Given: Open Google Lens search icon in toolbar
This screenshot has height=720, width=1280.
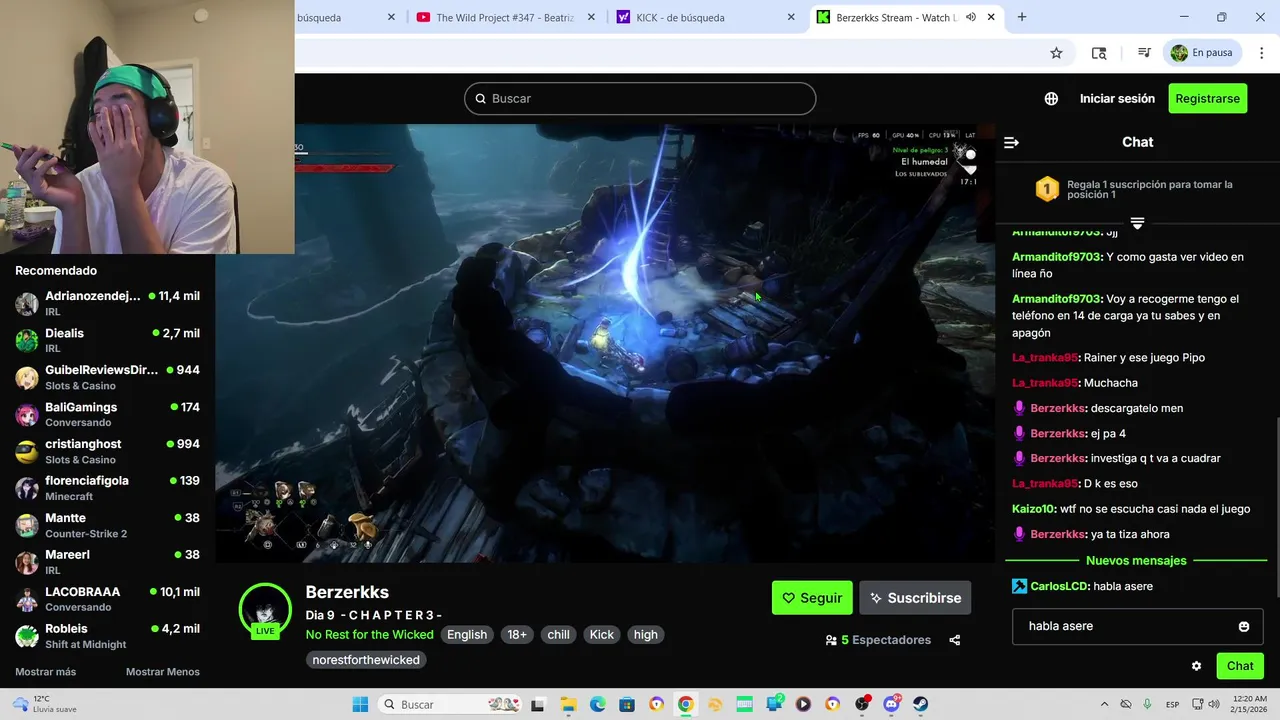Looking at the screenshot, I should tap(1099, 53).
